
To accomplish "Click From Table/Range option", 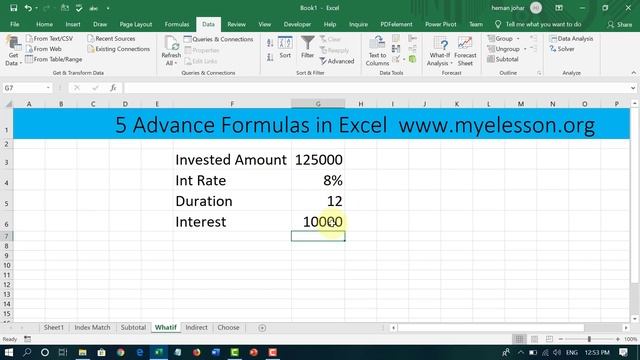I will pos(53,59).
